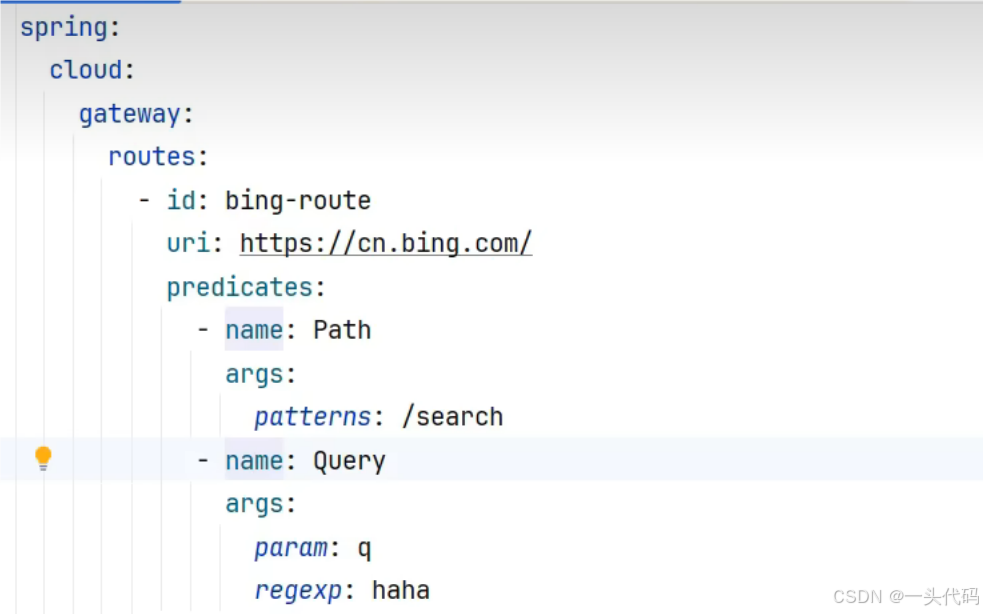Click the 'name' key before Query
Viewport: 983px width, 614px height.
pyautogui.click(x=254, y=461)
